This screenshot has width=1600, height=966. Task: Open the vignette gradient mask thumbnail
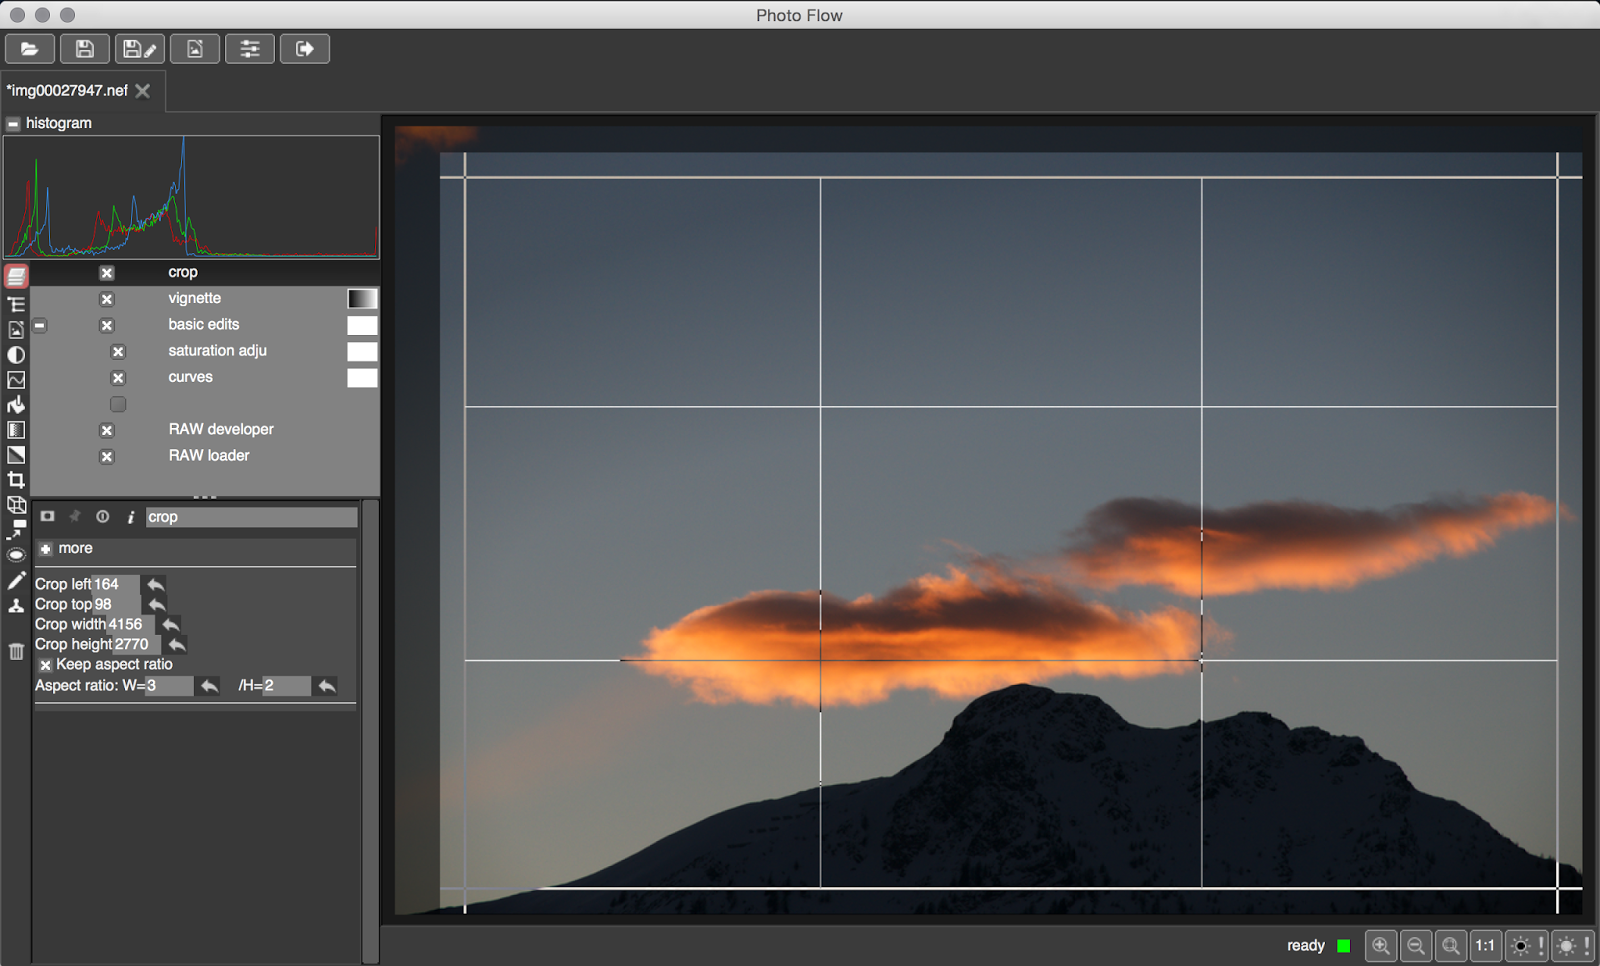[362, 299]
